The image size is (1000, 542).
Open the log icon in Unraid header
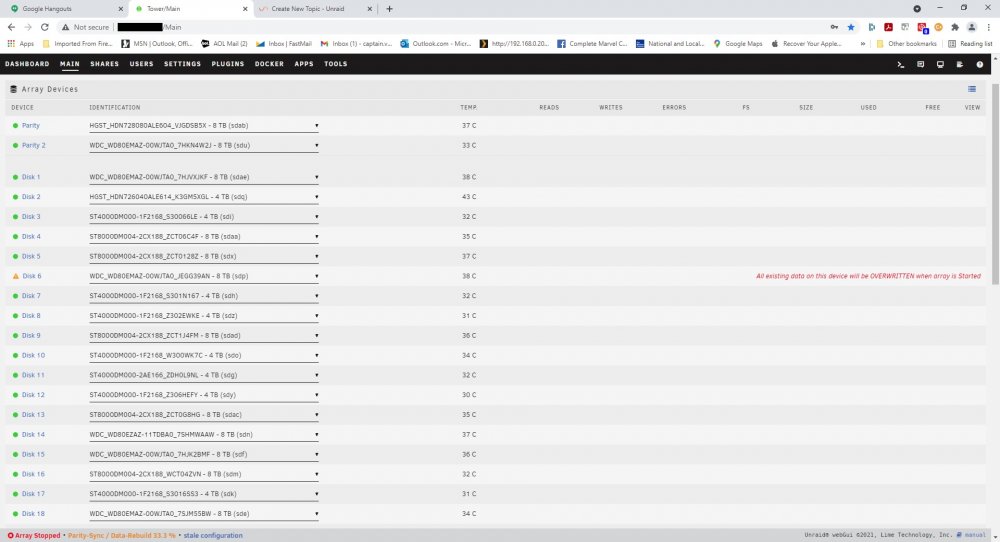[960, 64]
